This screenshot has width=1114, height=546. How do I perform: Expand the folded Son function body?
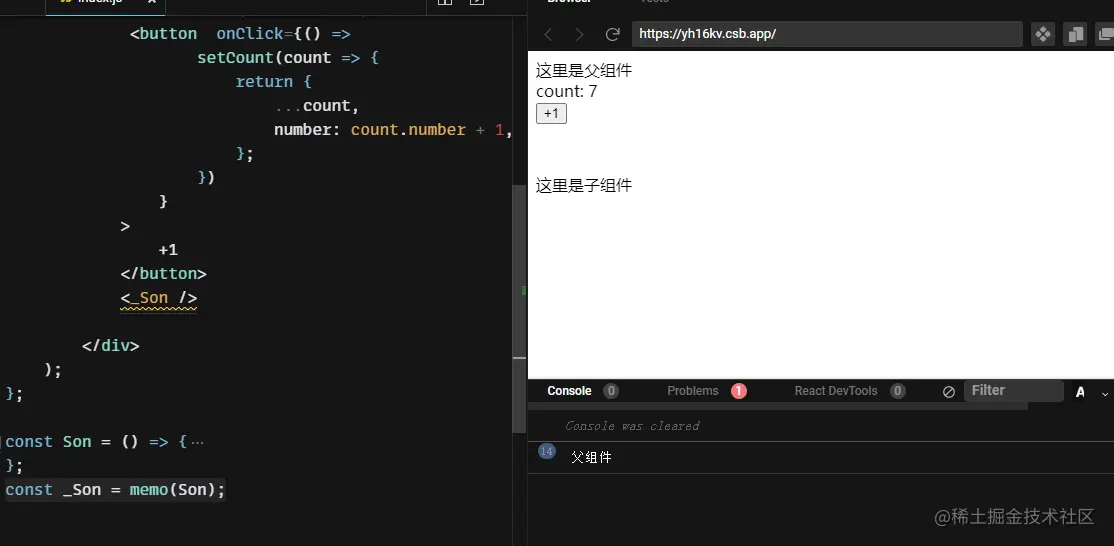pyautogui.click(x=198, y=442)
